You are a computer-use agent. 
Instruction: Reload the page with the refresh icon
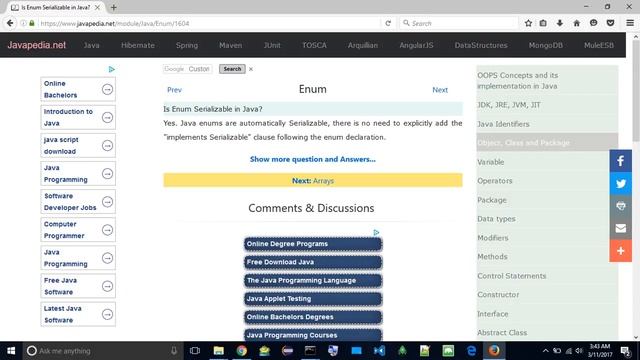(388, 23)
